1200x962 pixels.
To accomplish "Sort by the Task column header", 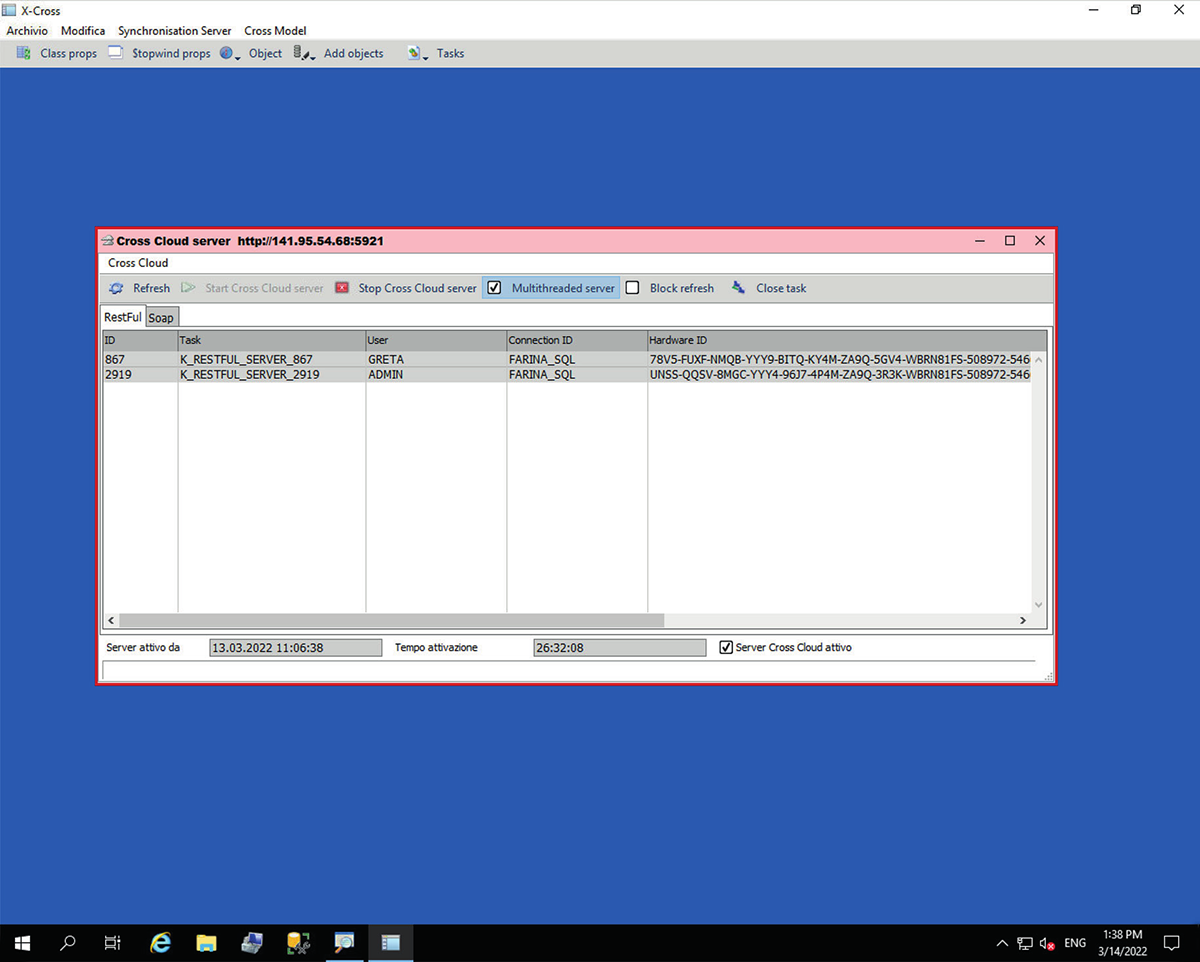I will 272,340.
